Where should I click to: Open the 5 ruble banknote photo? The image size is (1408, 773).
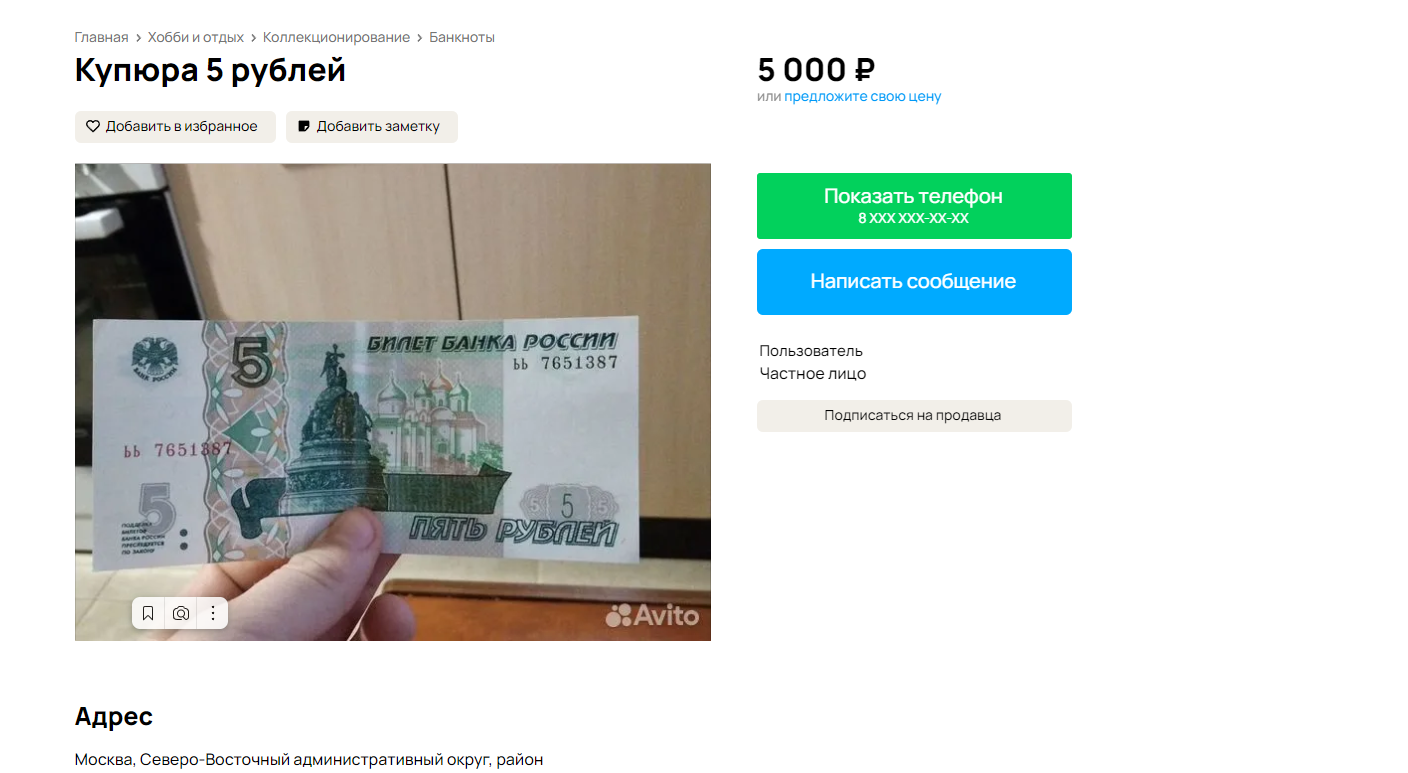point(393,402)
